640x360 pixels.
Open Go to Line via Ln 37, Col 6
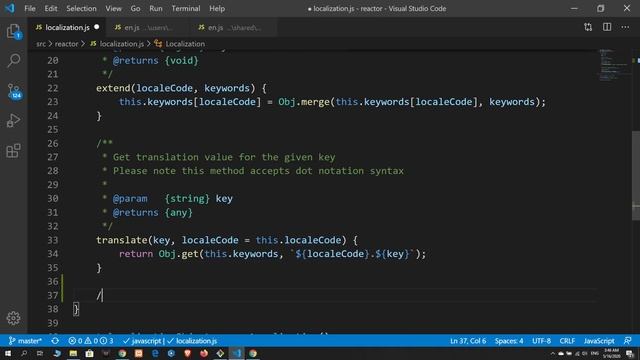pos(468,341)
